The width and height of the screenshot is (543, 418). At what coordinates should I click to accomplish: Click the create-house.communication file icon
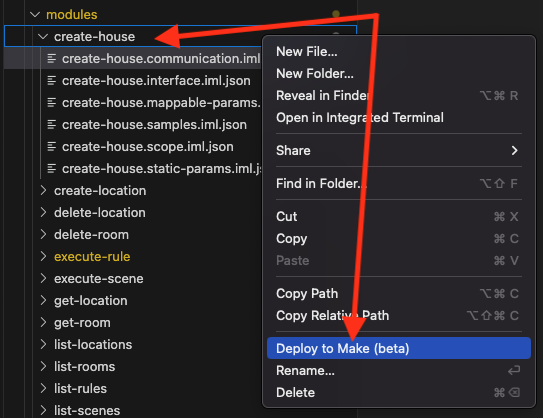(52, 59)
